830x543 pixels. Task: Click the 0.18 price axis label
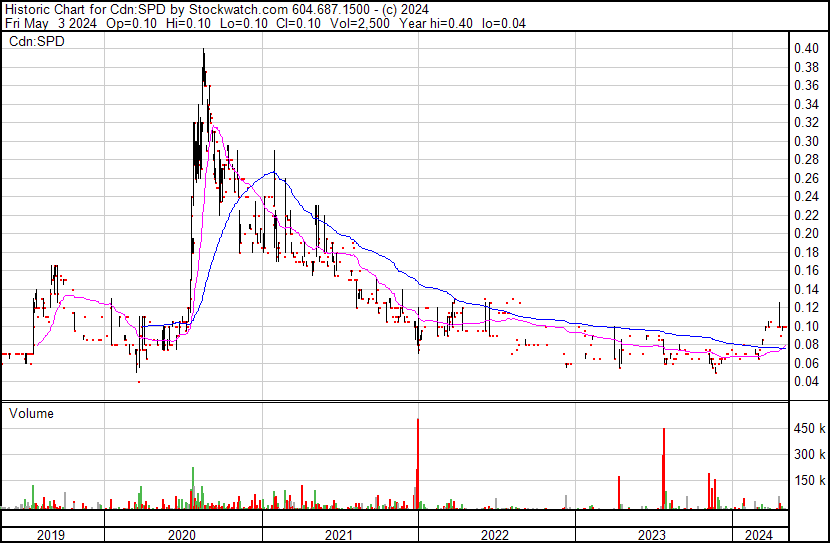click(x=806, y=252)
